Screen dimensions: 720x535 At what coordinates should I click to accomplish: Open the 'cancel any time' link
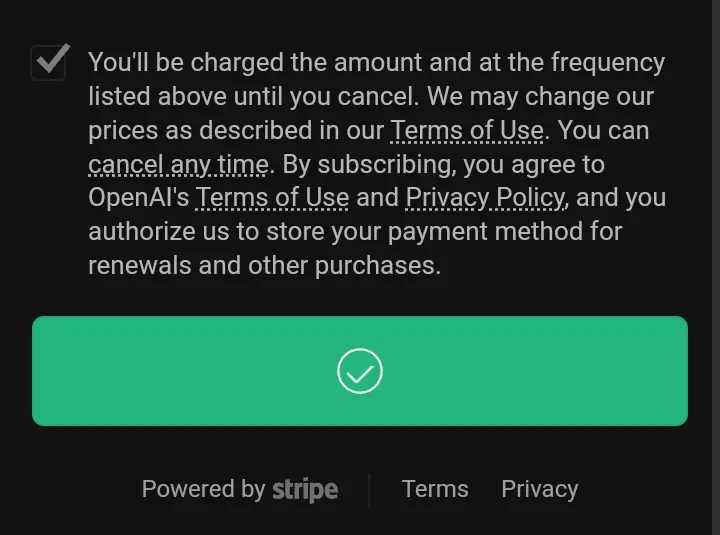pos(178,164)
